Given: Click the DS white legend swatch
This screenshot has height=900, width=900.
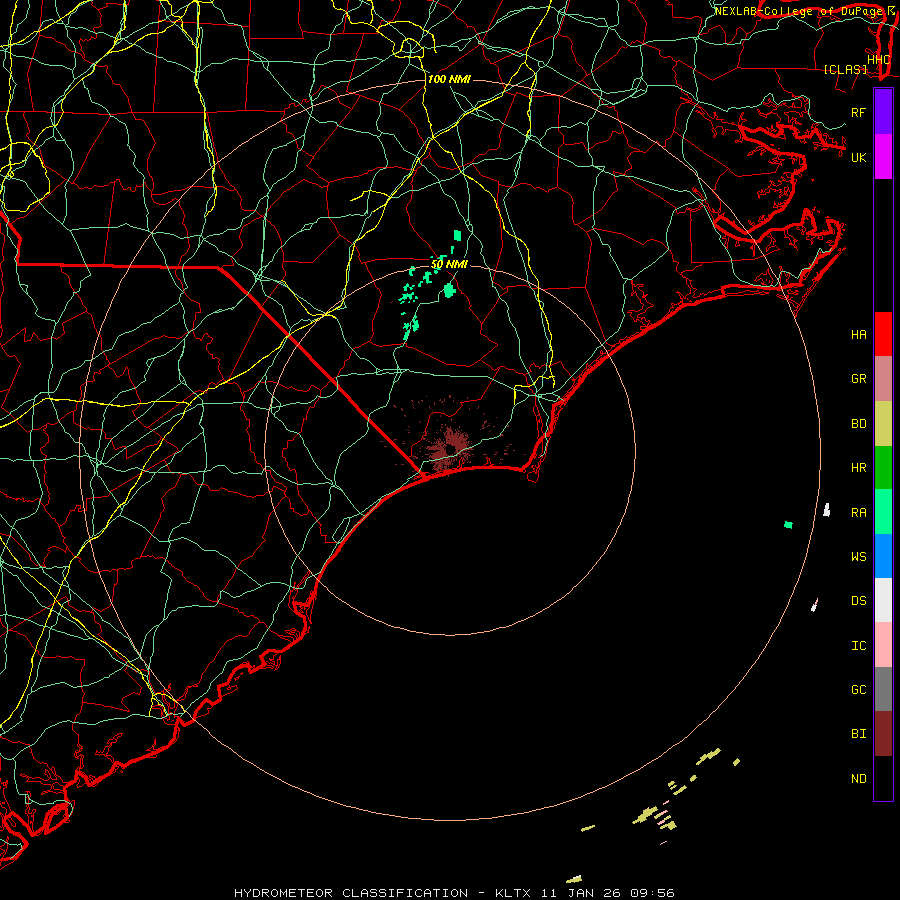Looking at the screenshot, I should tap(883, 600).
